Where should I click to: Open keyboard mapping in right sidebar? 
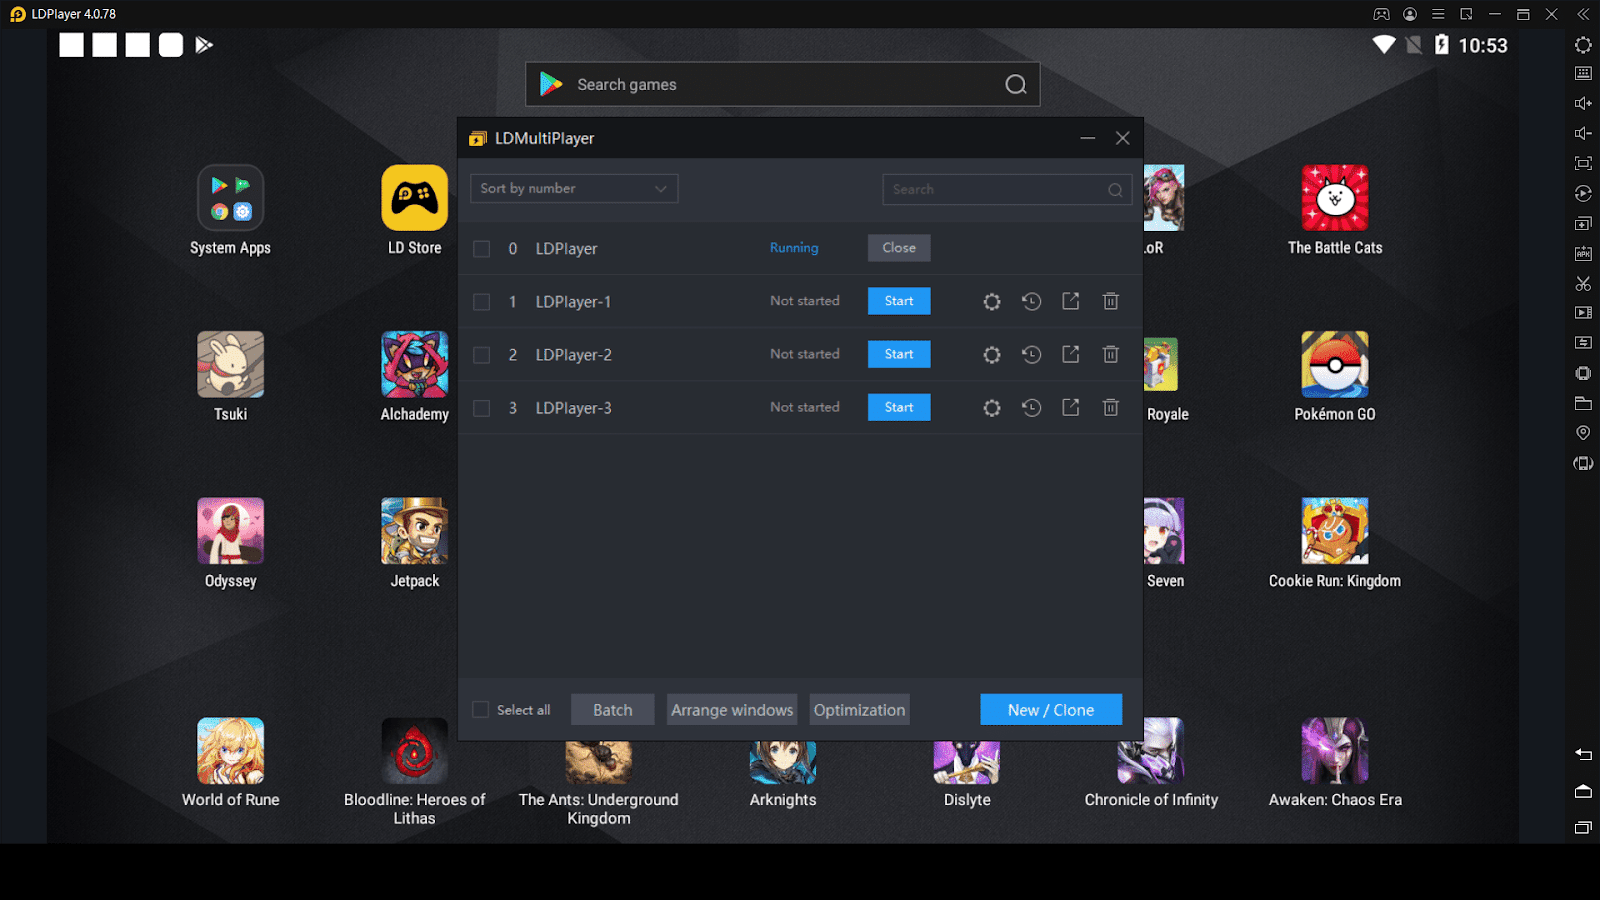click(x=1583, y=73)
